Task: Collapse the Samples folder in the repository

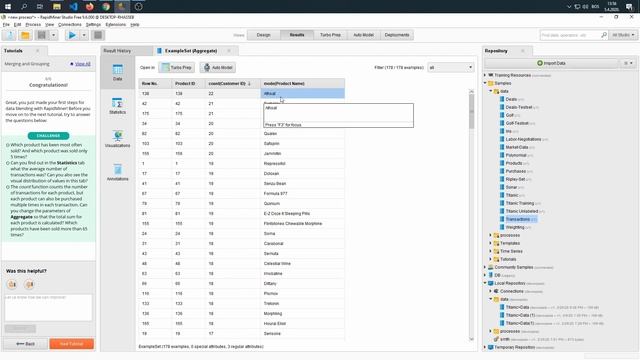Action: click(x=485, y=83)
